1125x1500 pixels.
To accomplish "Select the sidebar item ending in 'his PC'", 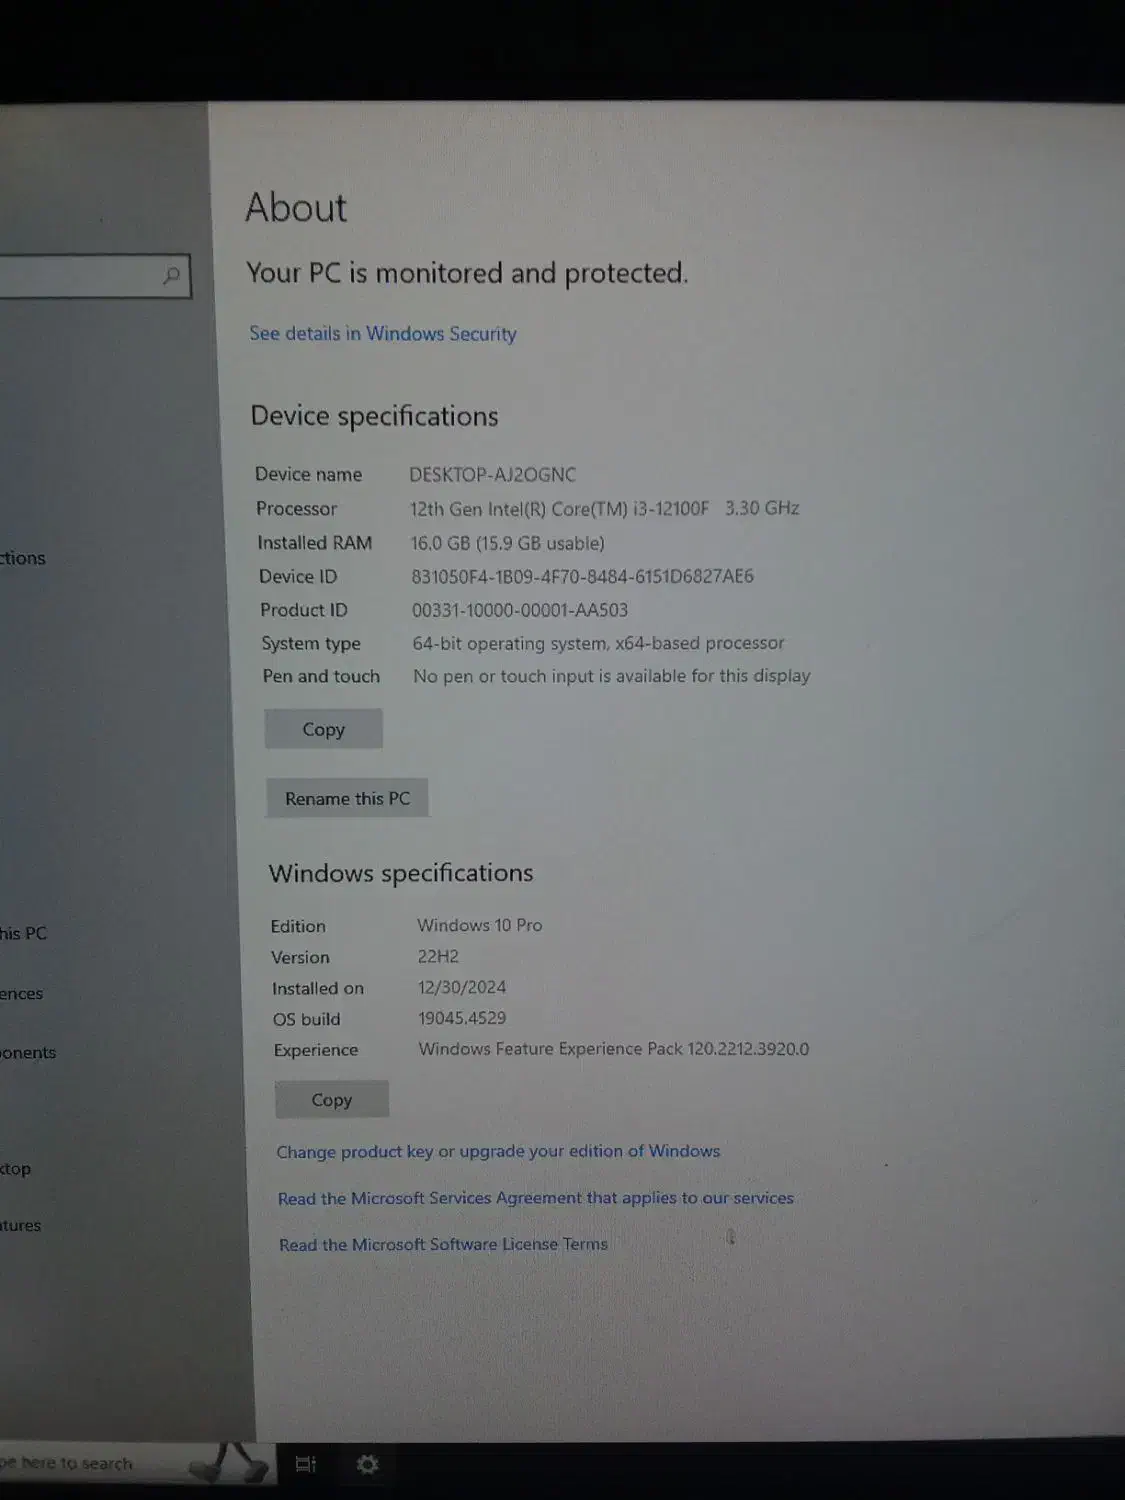I will pyautogui.click(x=24, y=933).
